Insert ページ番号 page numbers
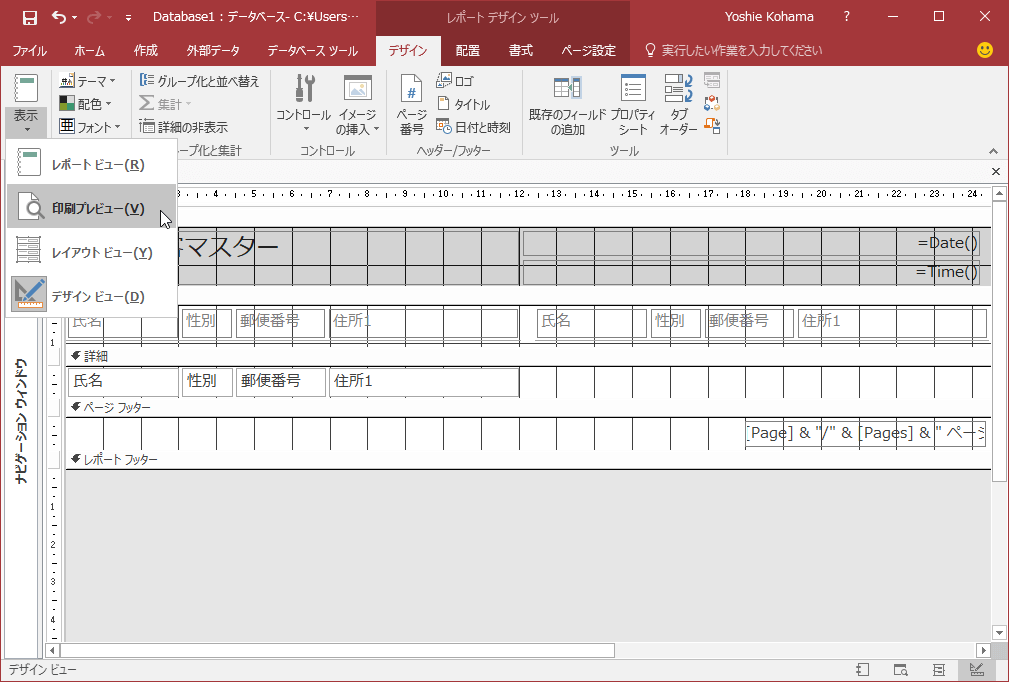 [411, 104]
